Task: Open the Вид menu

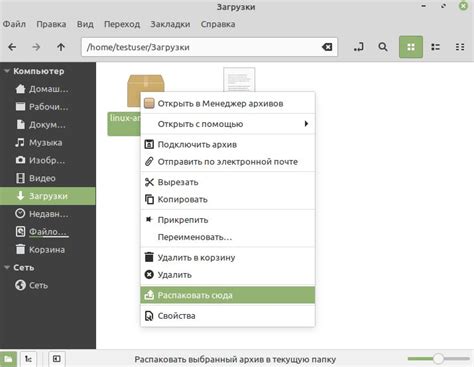Action: click(x=85, y=24)
